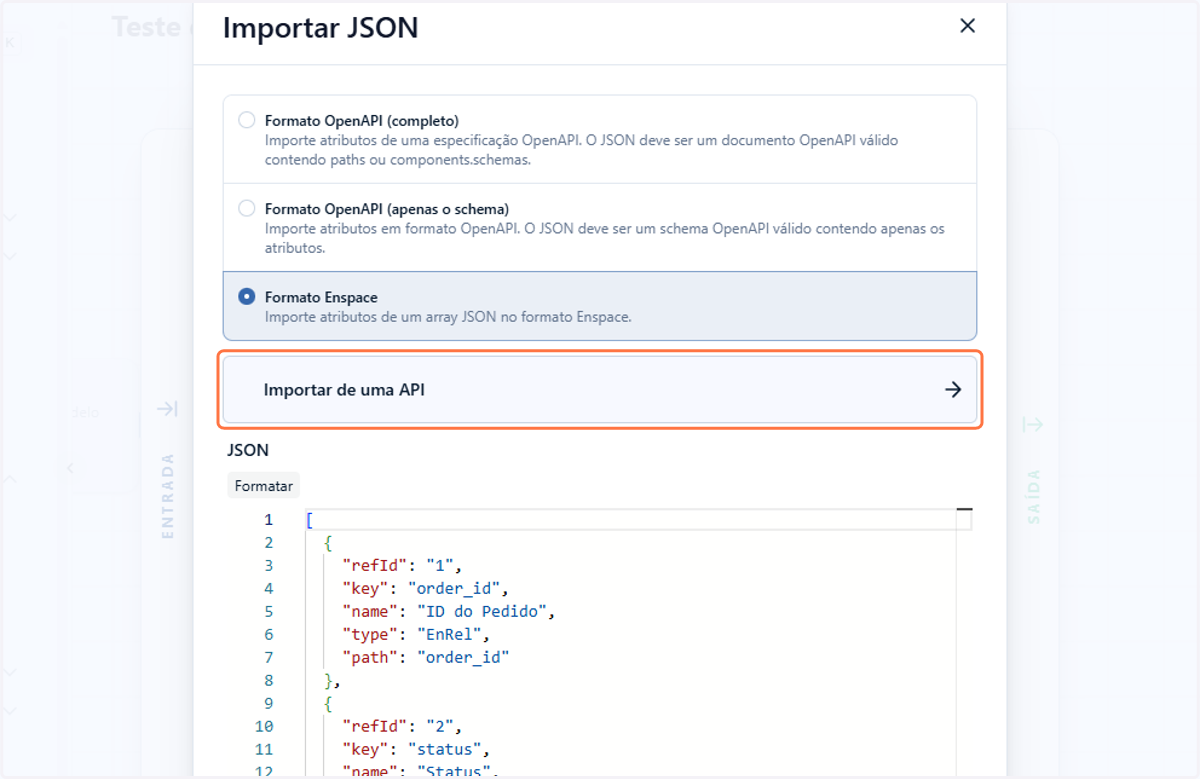1200x779 pixels.
Task: Click the "EnRel" type value
Action: 448,634
